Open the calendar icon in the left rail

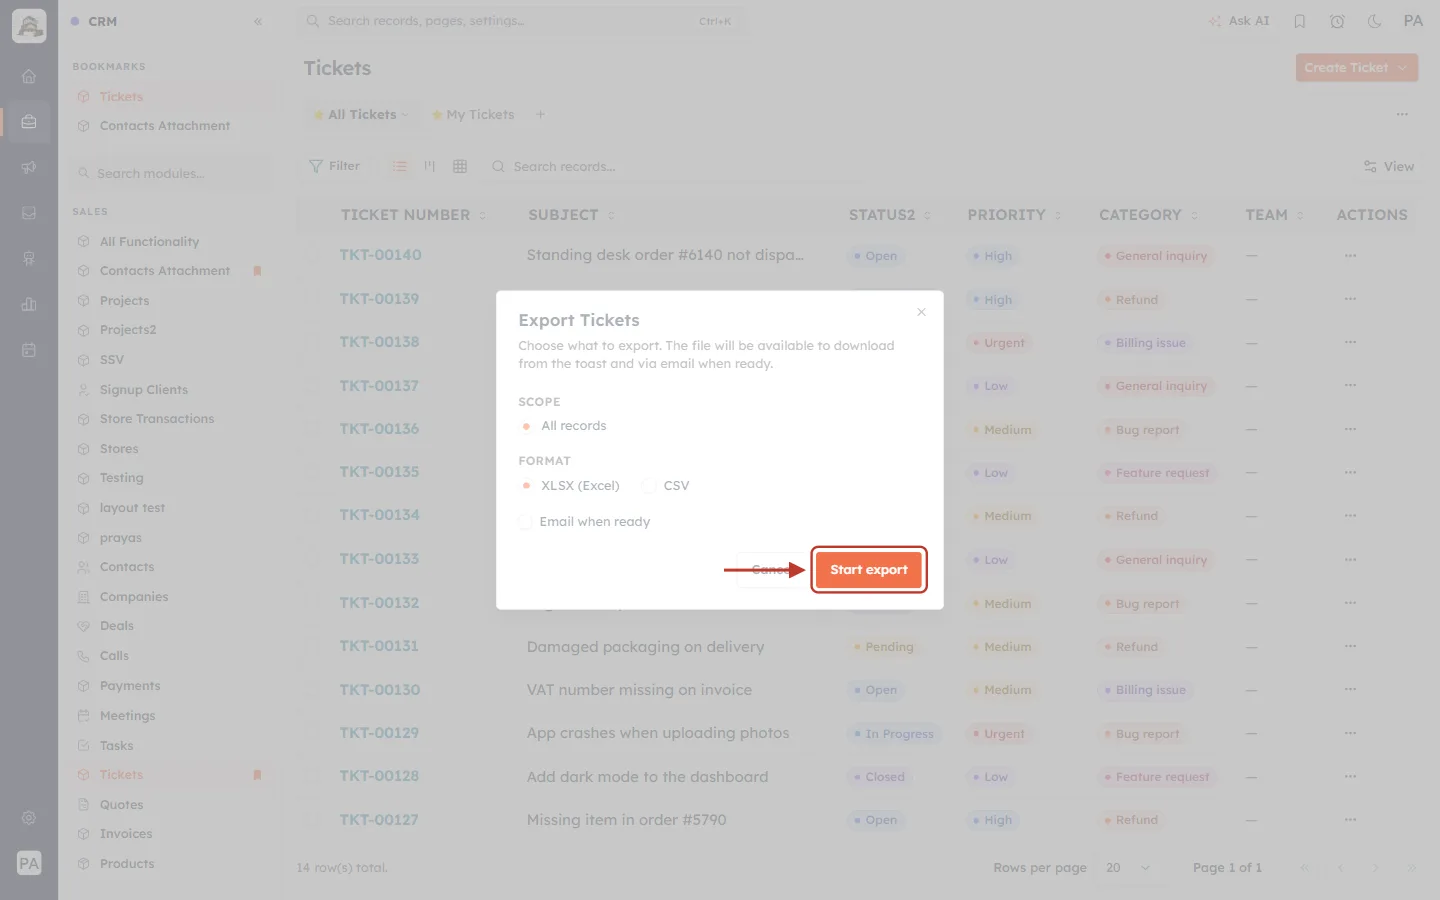pyautogui.click(x=29, y=350)
